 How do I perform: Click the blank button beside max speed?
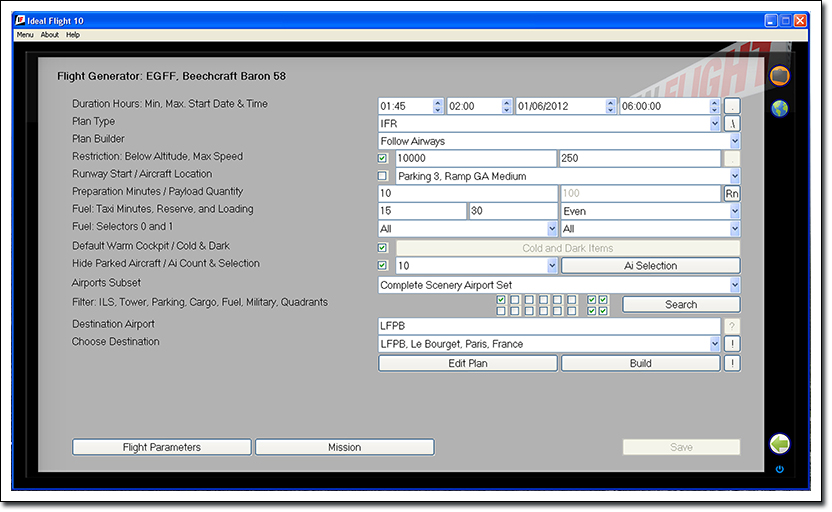coord(732,158)
